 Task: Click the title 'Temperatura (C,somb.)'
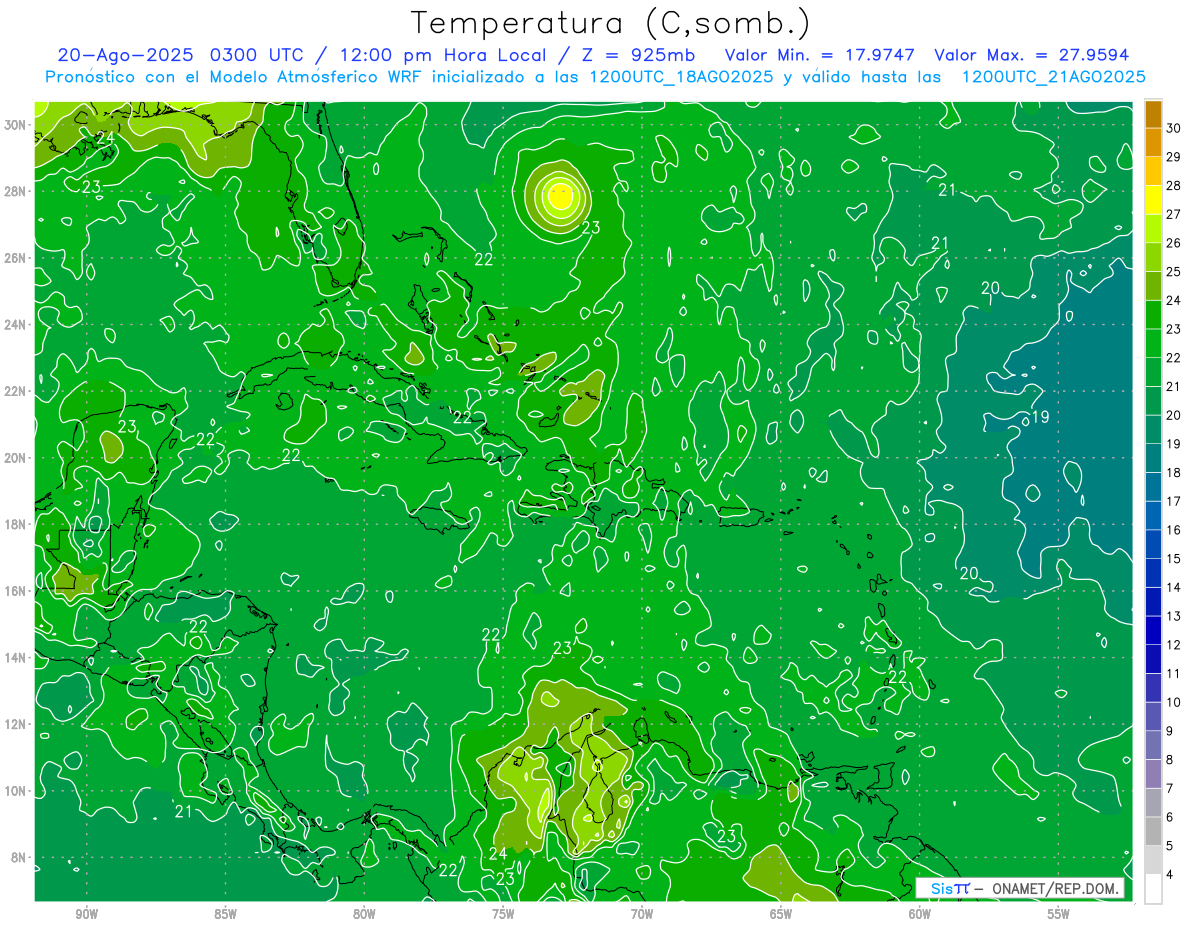(611, 23)
